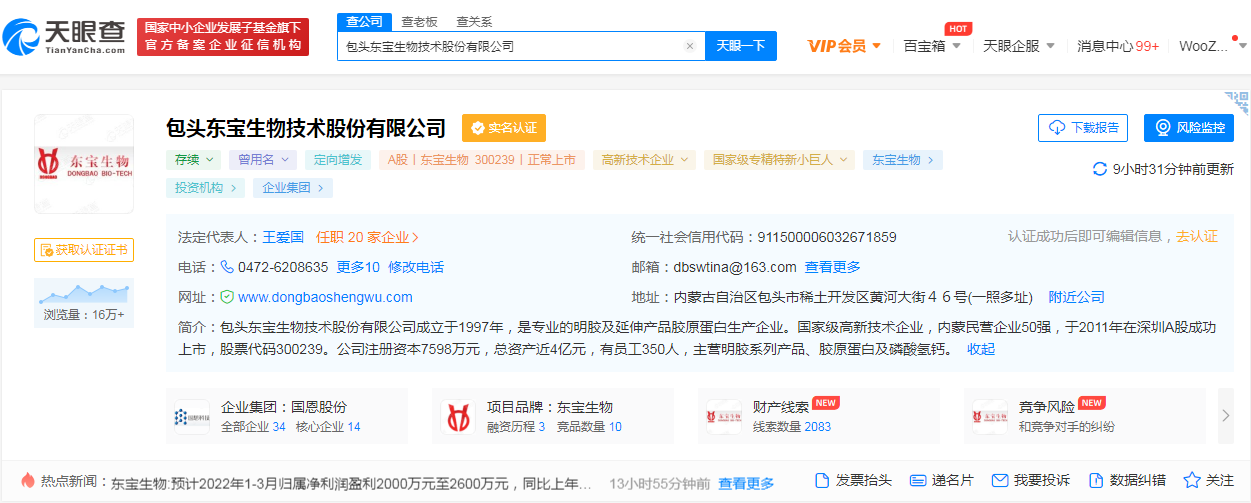Open 竞品数量 10 link
The width and height of the screenshot is (1251, 503).
tap(588, 426)
